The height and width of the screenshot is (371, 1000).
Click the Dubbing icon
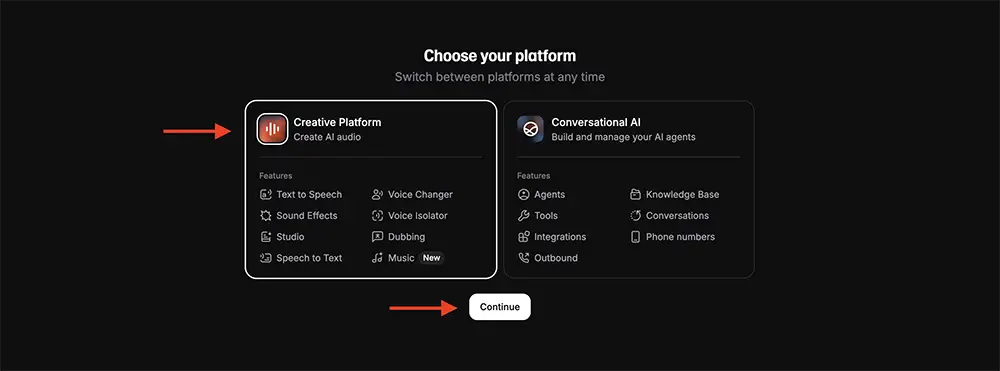tap(378, 236)
